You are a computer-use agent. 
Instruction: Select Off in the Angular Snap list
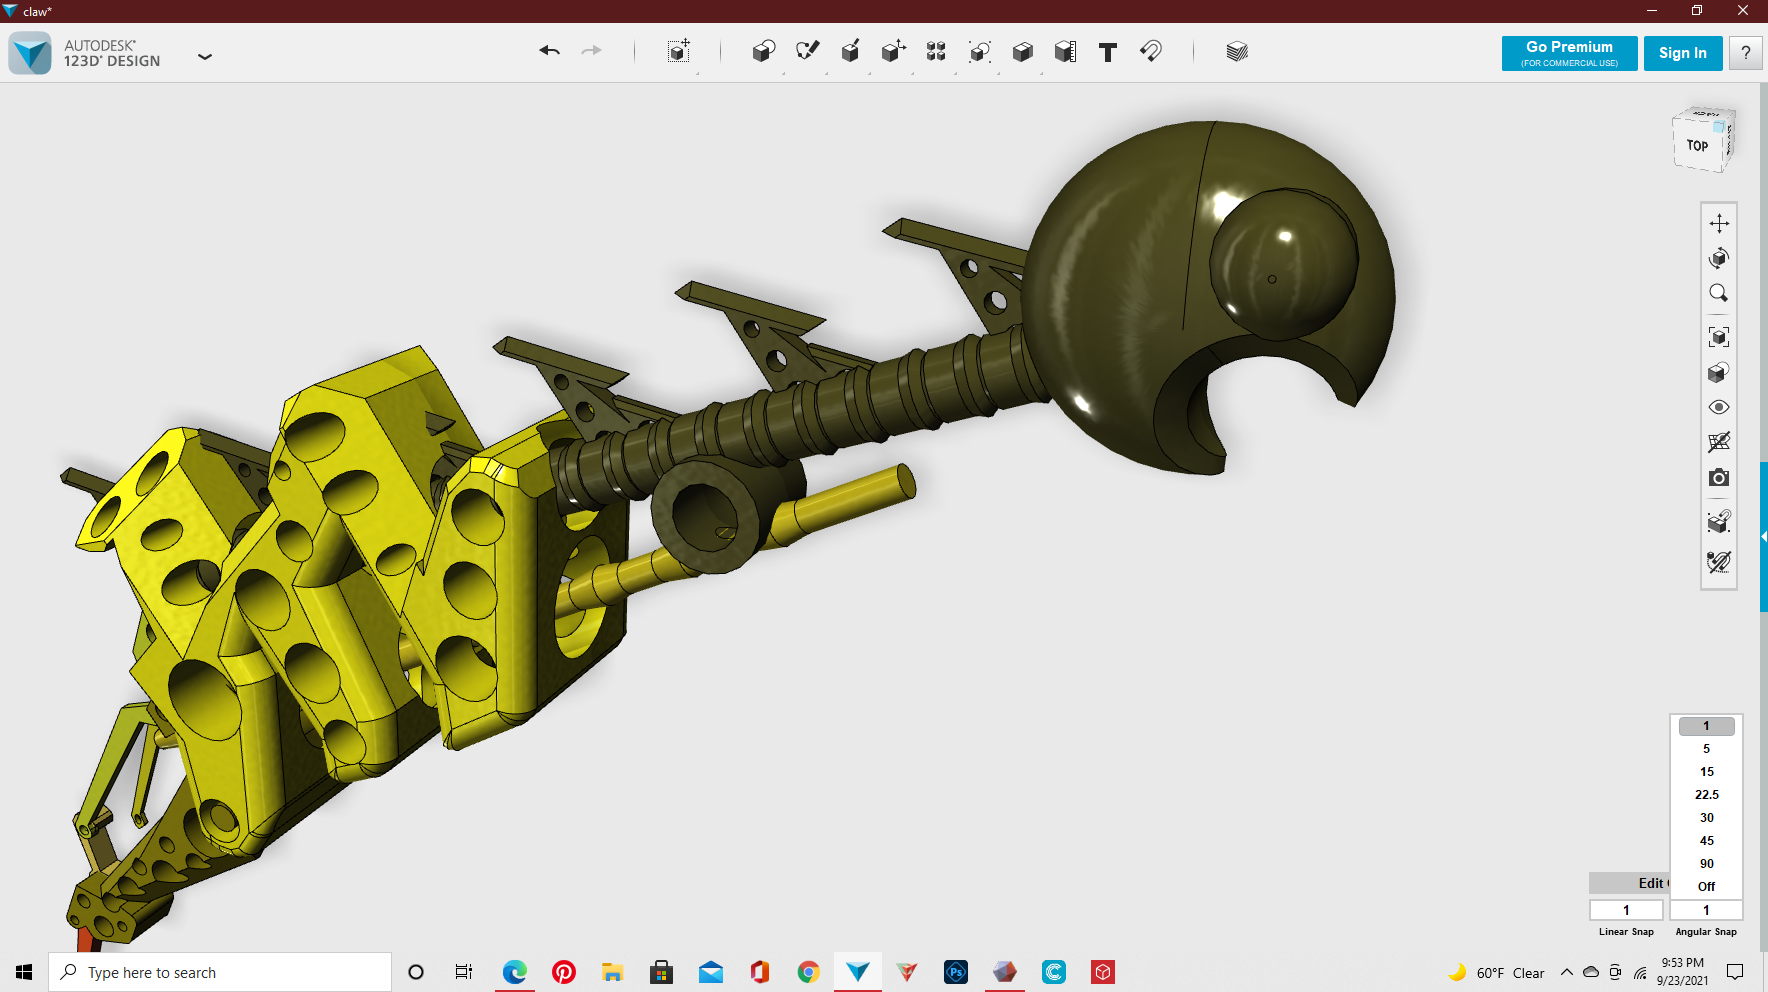tap(1706, 887)
